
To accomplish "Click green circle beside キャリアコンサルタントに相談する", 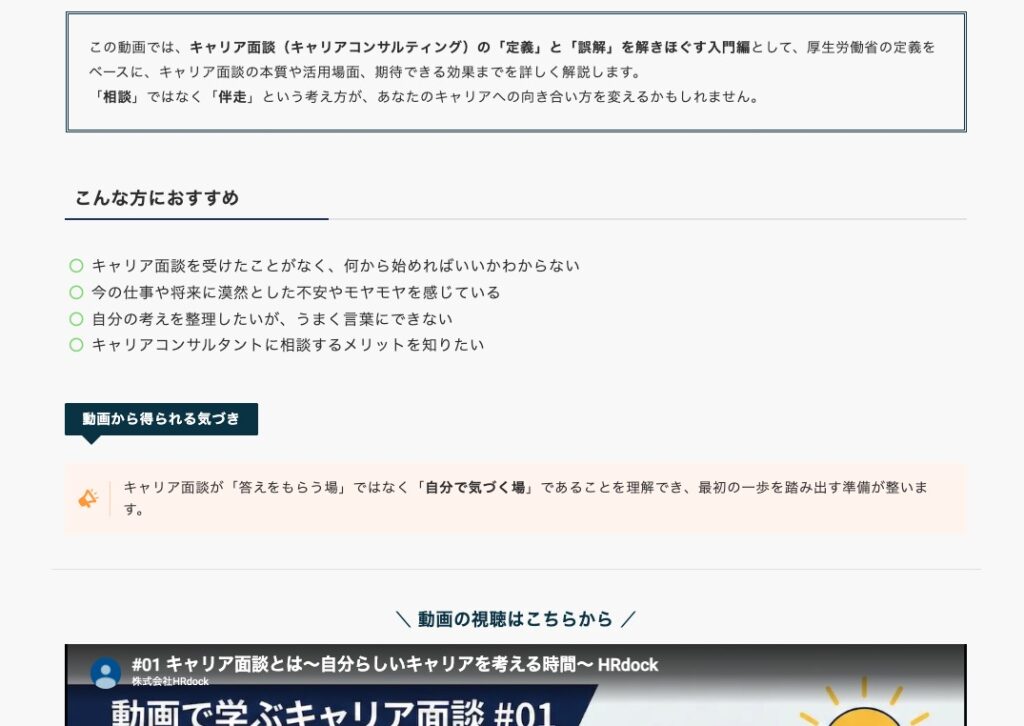I will pyautogui.click(x=76, y=345).
